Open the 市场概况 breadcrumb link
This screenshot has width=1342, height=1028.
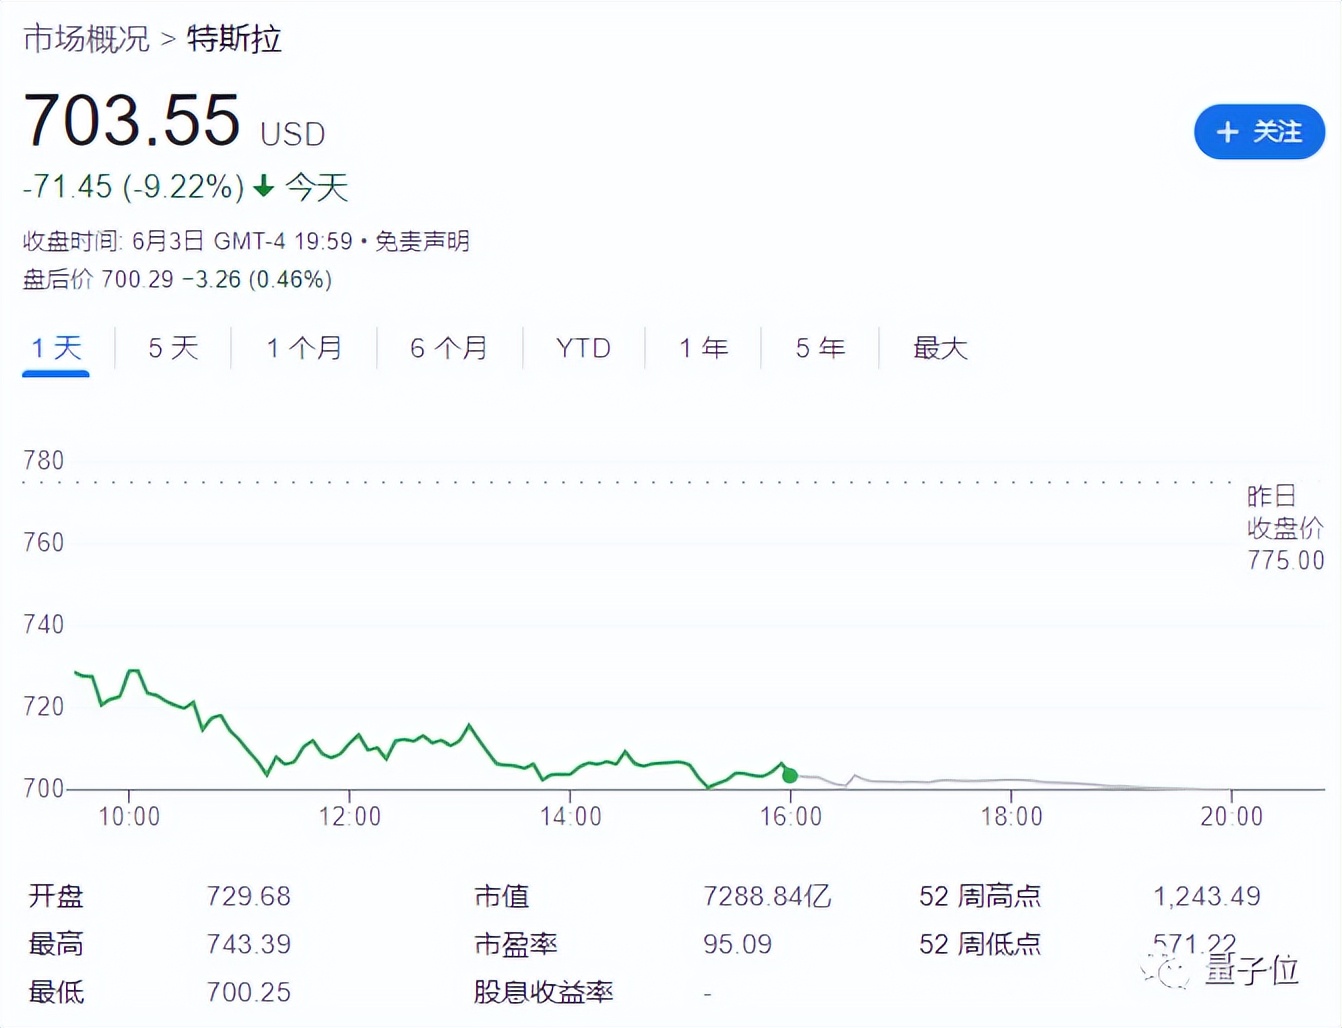86,39
